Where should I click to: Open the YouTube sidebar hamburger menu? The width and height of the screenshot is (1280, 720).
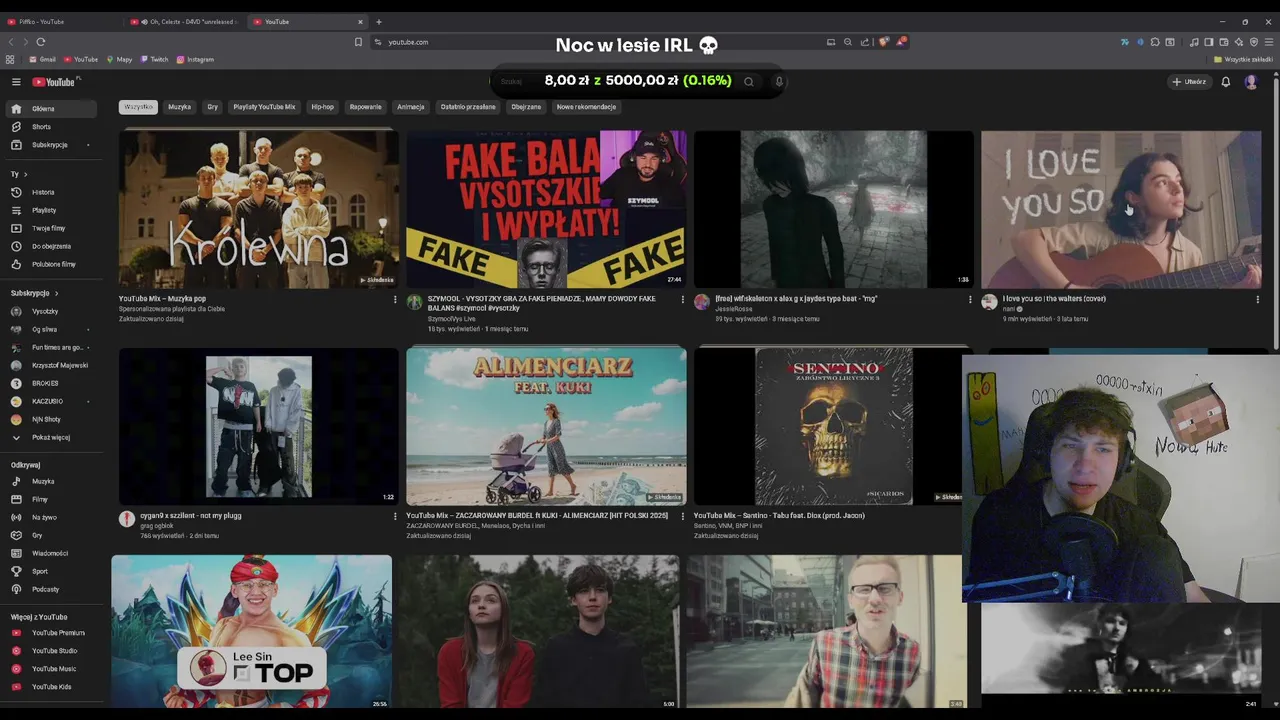click(16, 82)
